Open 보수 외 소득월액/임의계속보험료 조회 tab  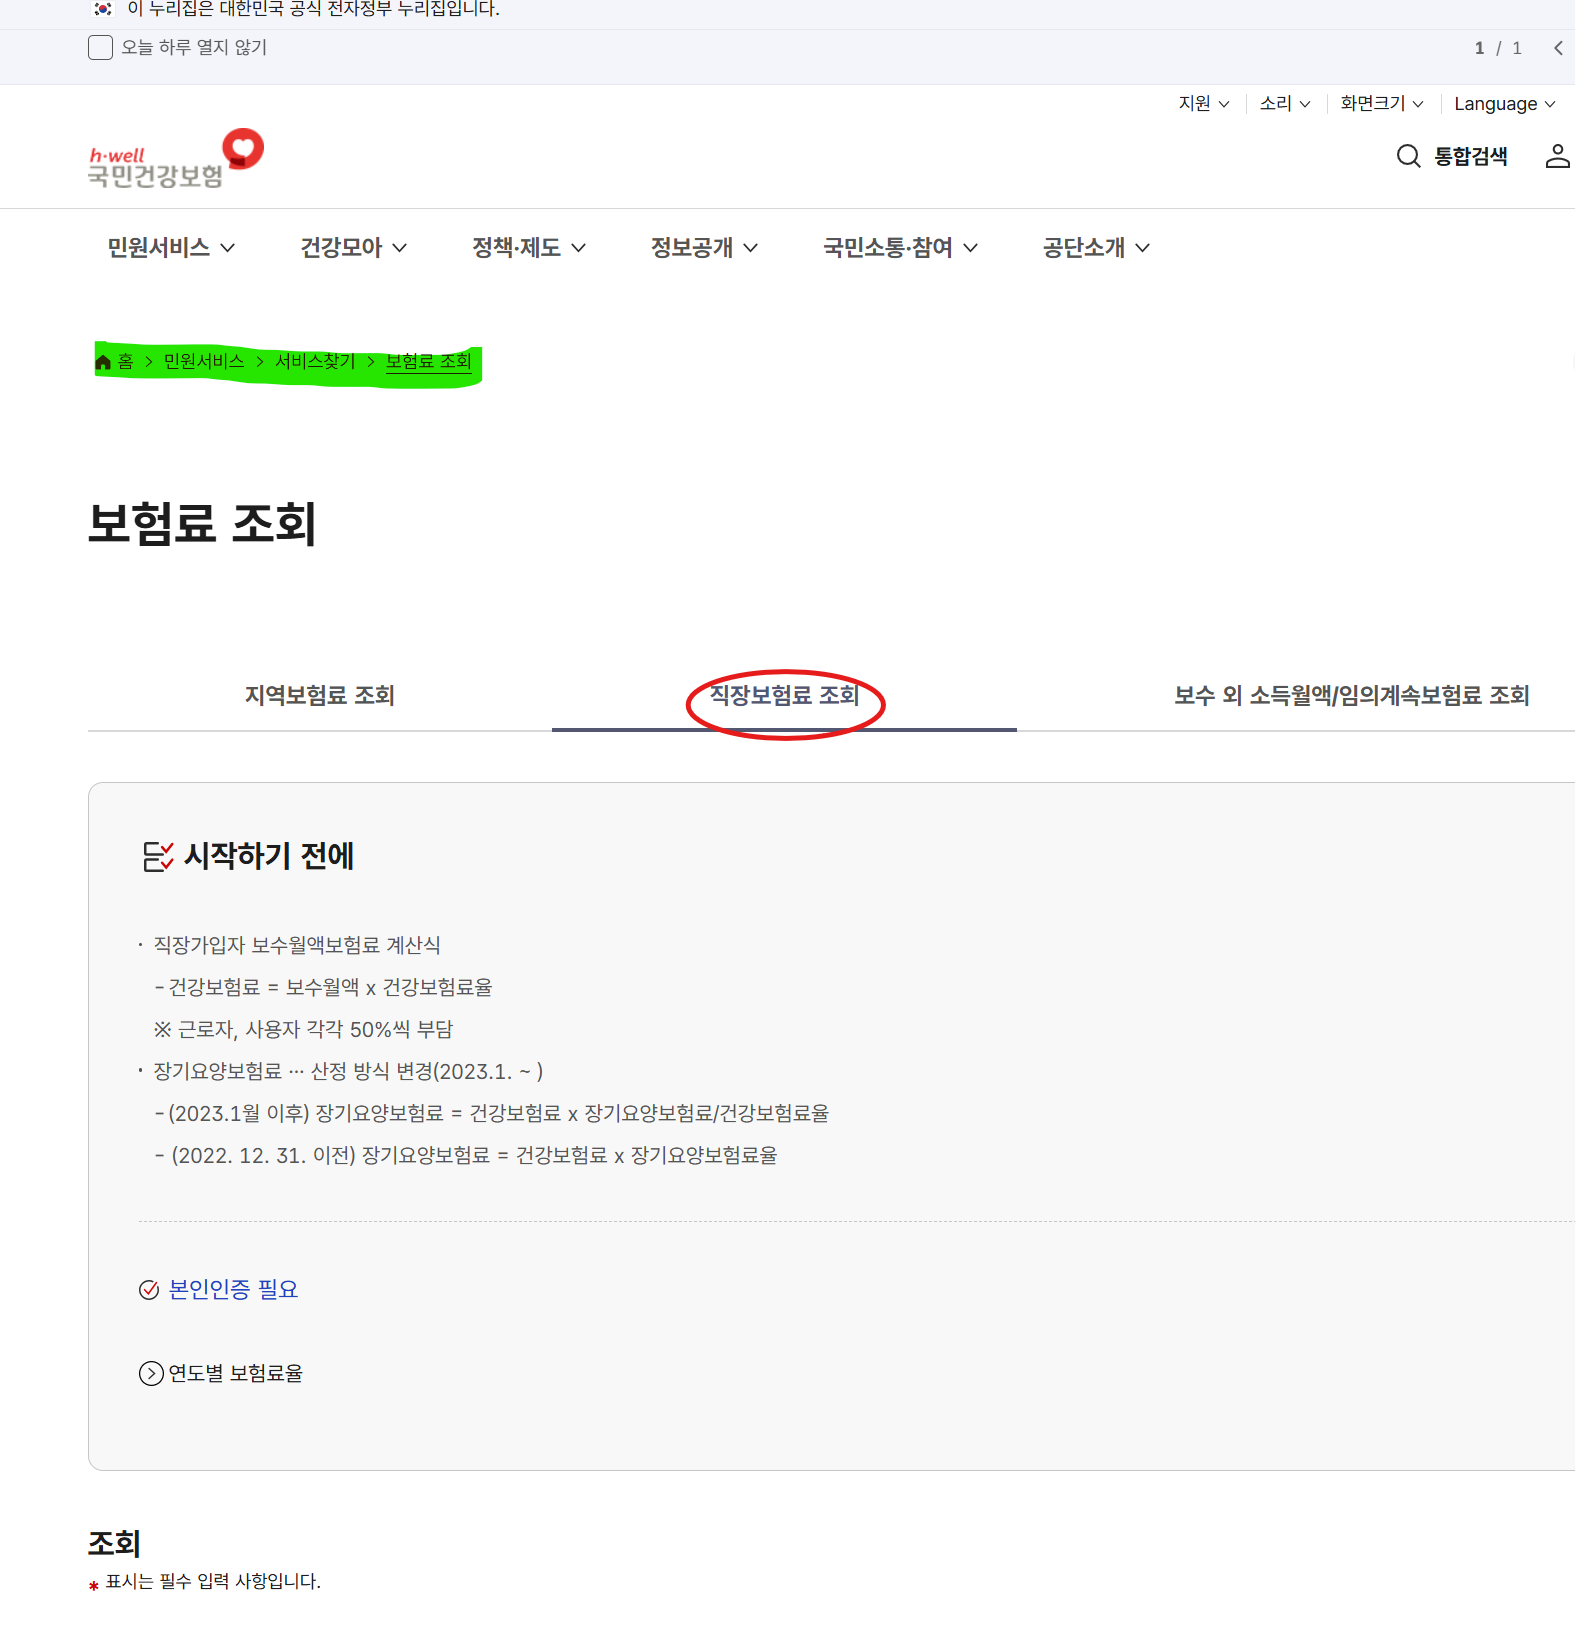[1352, 695]
